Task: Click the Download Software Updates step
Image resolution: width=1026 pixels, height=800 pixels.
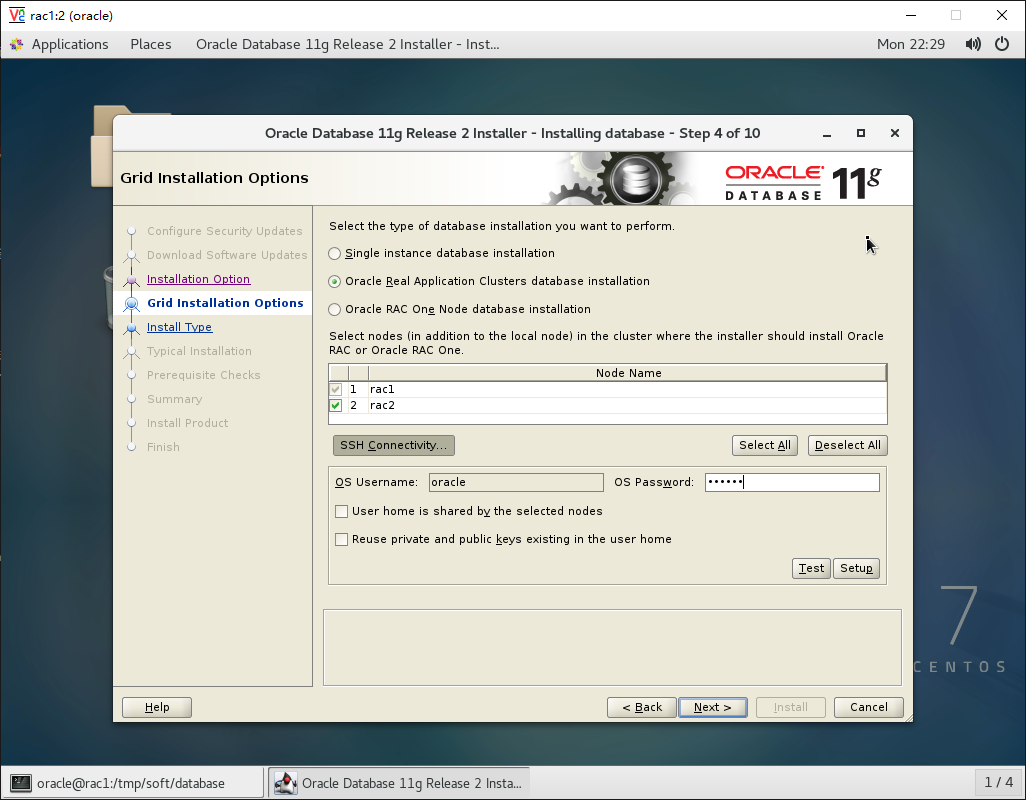Action: click(x=227, y=255)
